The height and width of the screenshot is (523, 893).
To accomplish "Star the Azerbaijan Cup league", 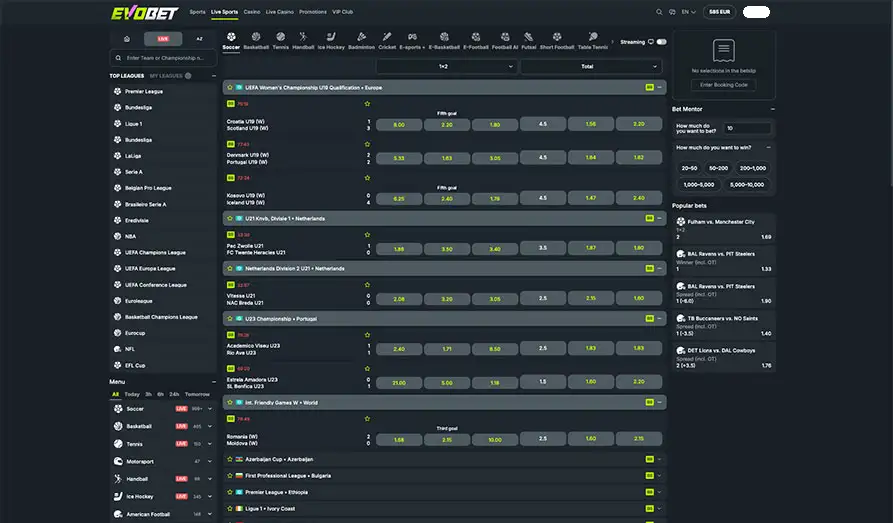I will [x=230, y=459].
